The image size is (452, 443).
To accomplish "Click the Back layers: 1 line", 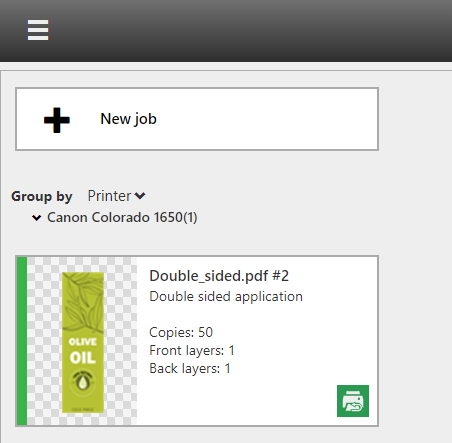I will (190, 368).
